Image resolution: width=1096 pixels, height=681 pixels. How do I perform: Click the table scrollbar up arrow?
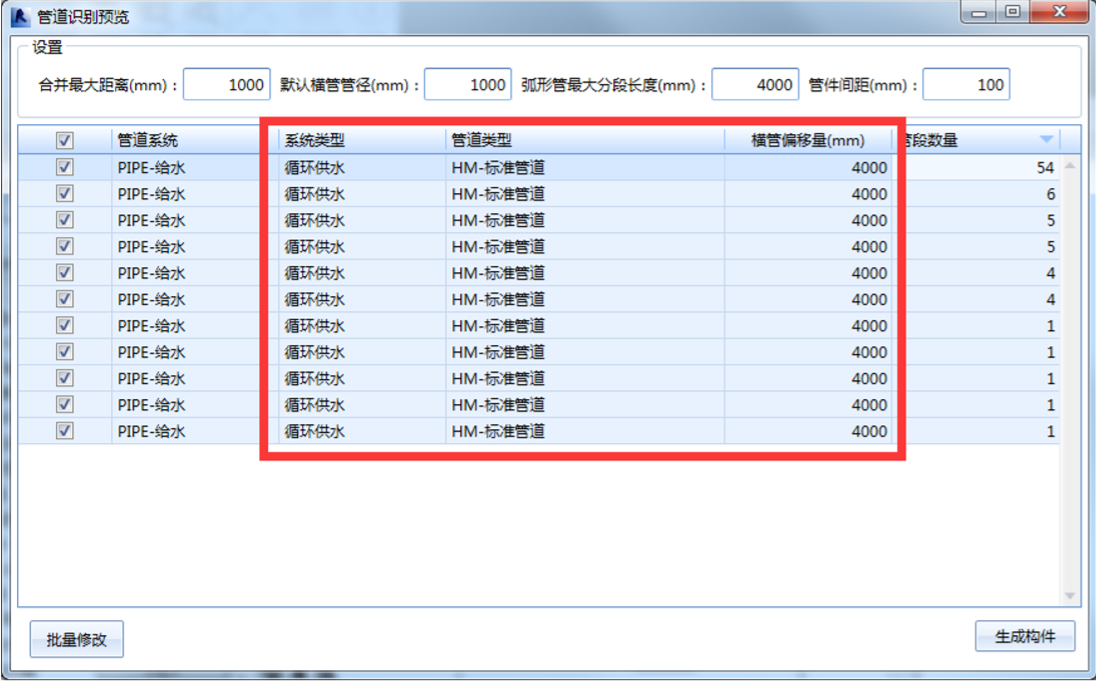pos(1070,166)
